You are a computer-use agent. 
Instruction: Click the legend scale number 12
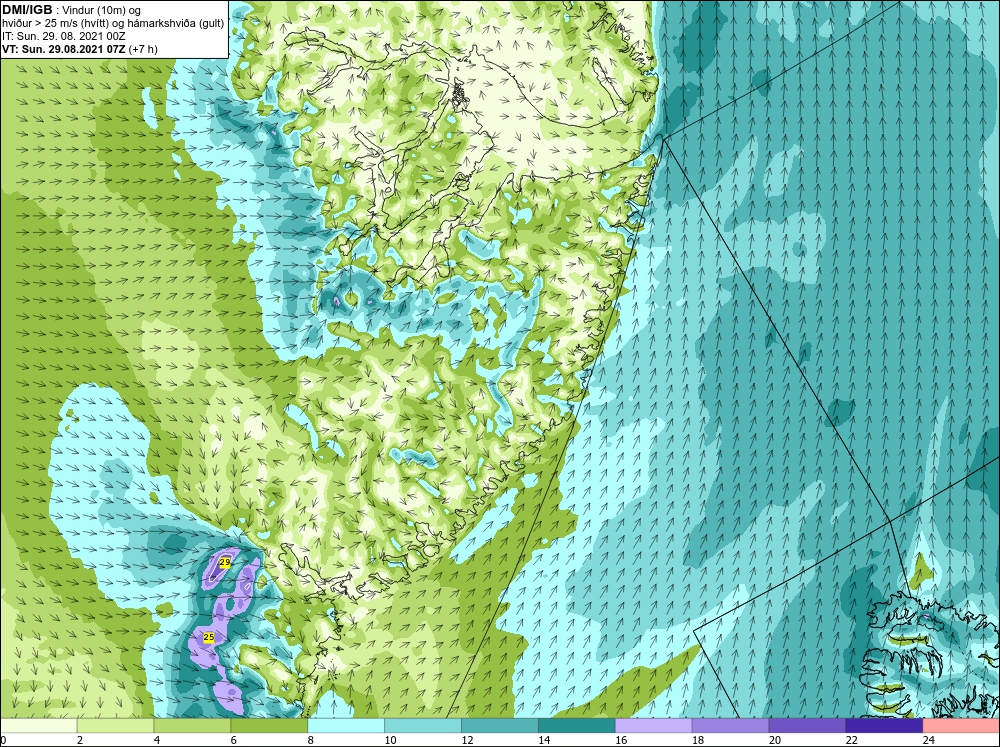pyautogui.click(x=467, y=740)
